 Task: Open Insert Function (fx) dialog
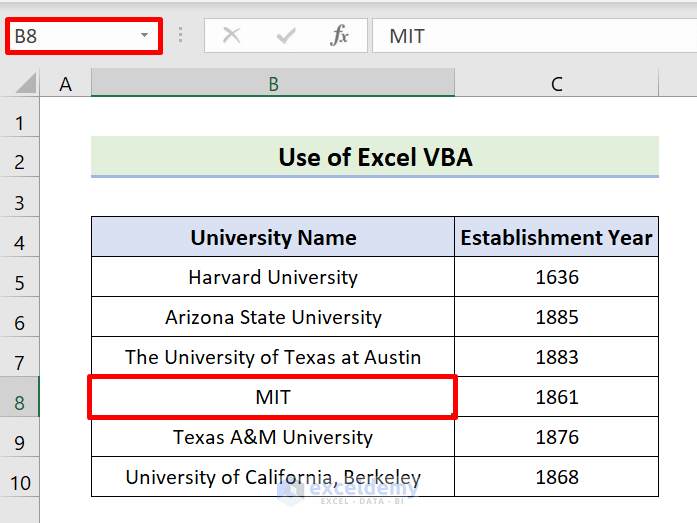click(340, 36)
